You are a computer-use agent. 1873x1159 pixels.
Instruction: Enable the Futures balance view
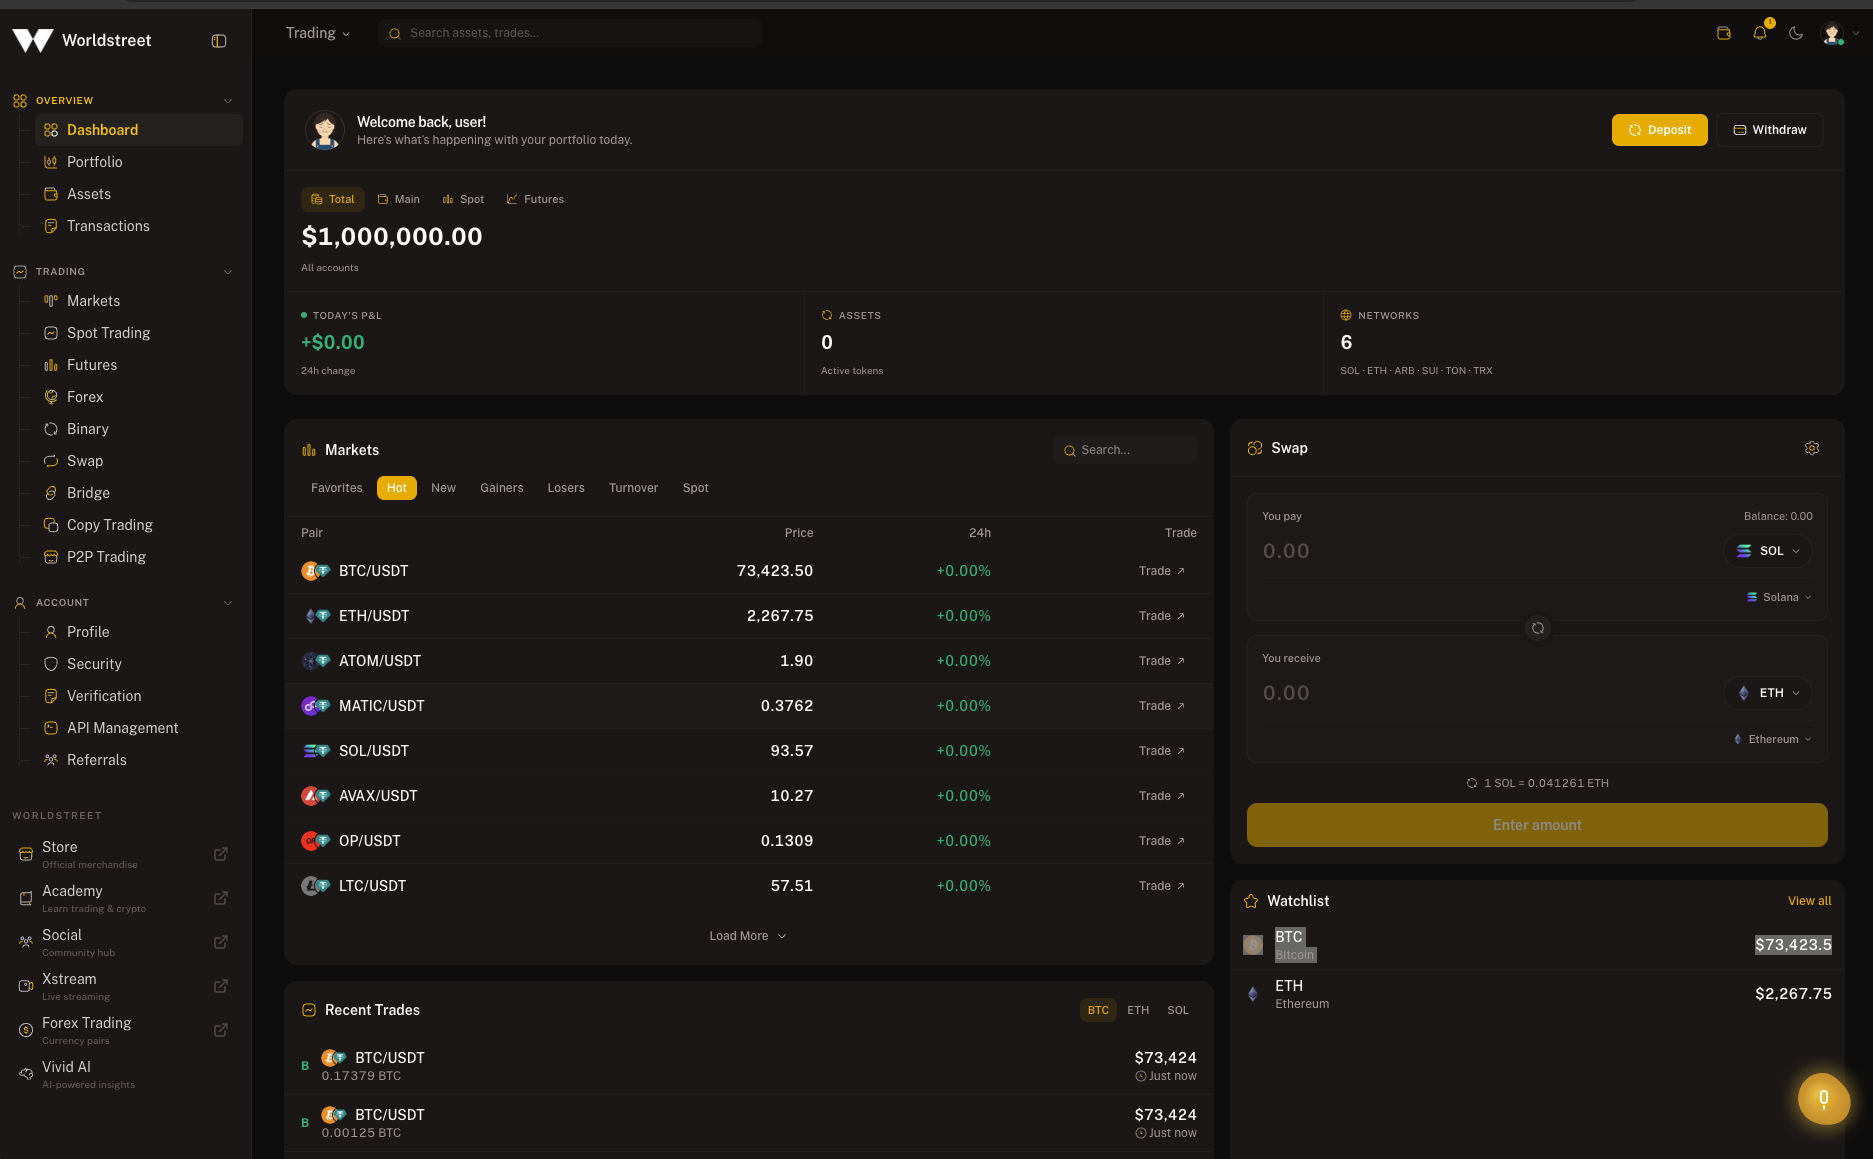pos(535,199)
